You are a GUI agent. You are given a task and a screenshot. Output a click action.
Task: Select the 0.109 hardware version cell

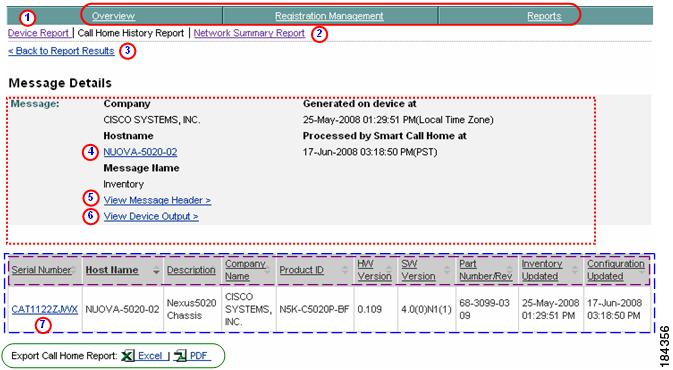[x=376, y=309]
